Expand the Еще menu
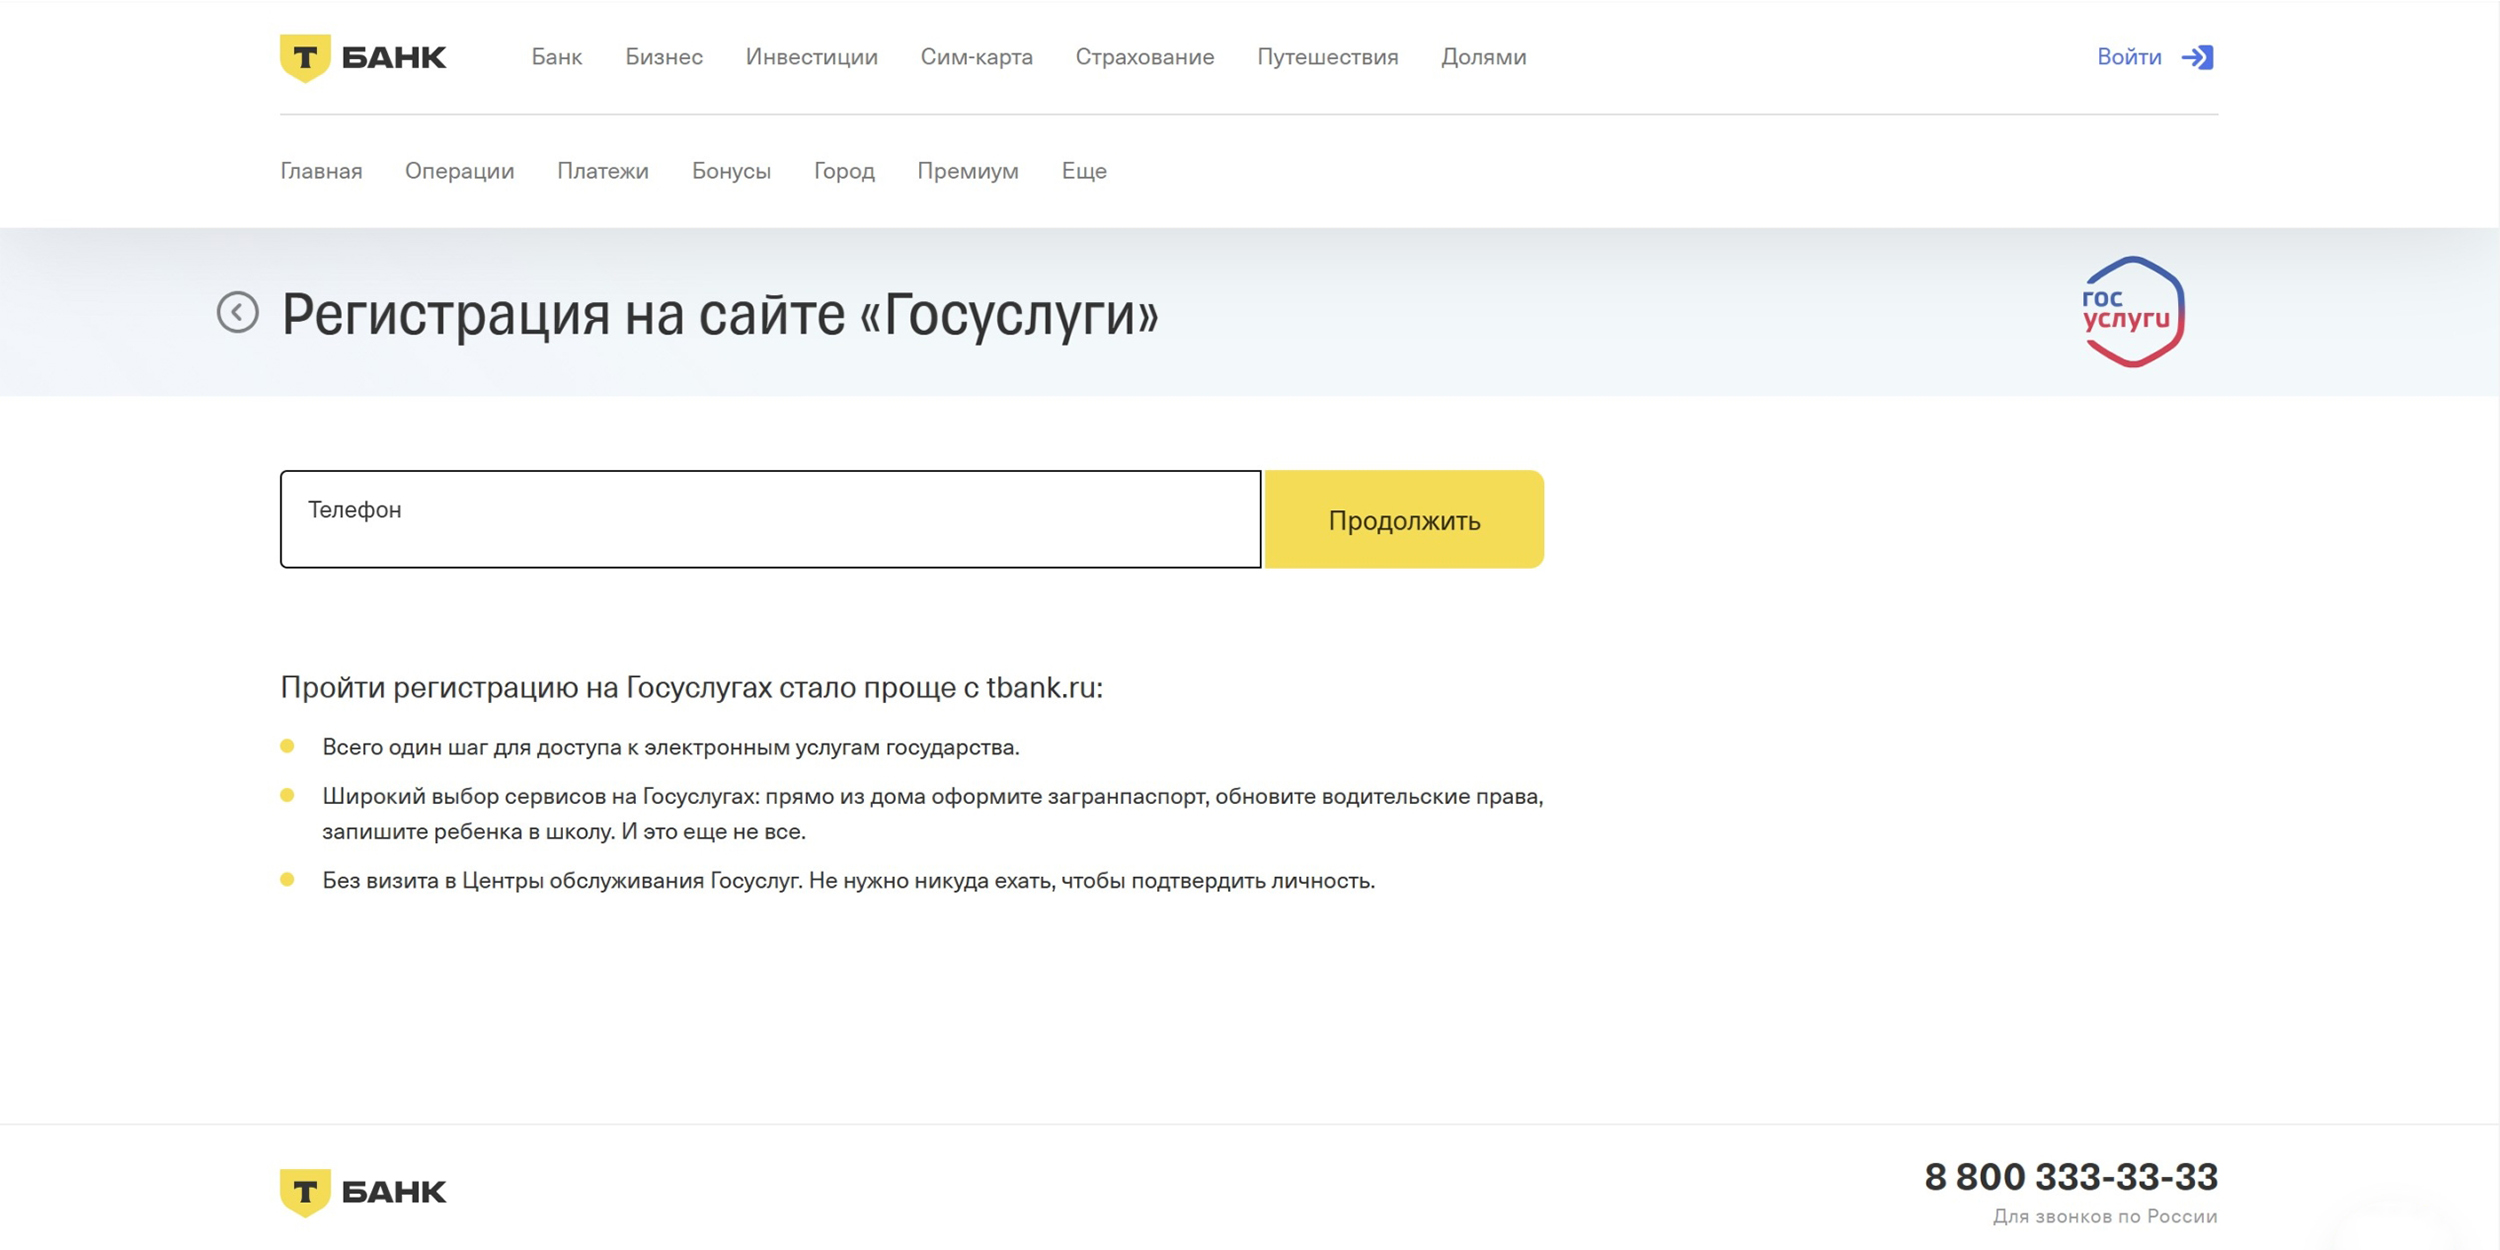This screenshot has height=1250, width=2500. [x=1084, y=171]
